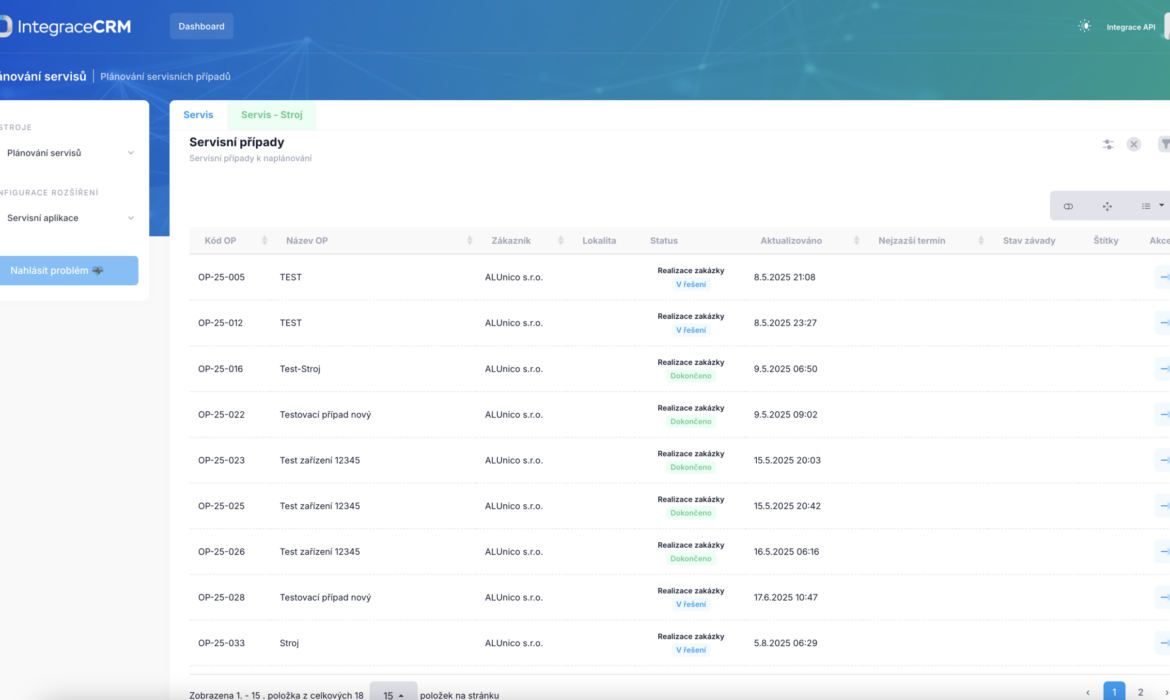Sort by Aktualizováno column arrows

[856, 241]
